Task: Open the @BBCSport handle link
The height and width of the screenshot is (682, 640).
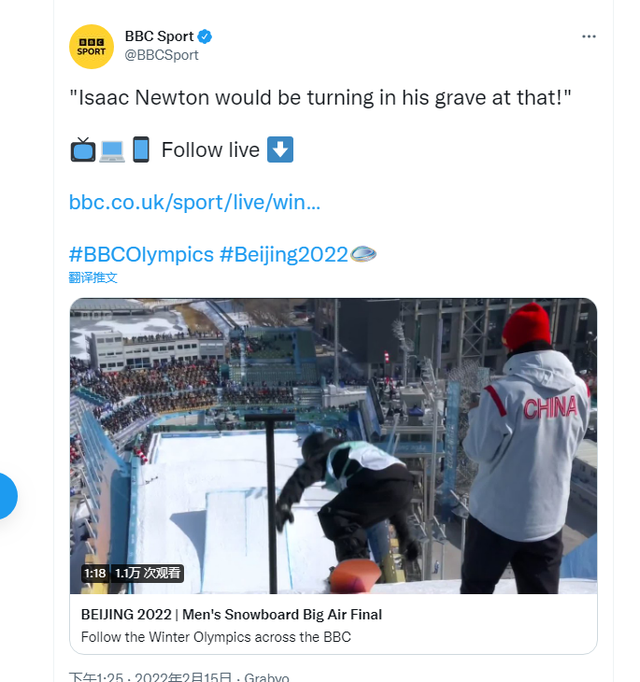Action: tap(161, 56)
